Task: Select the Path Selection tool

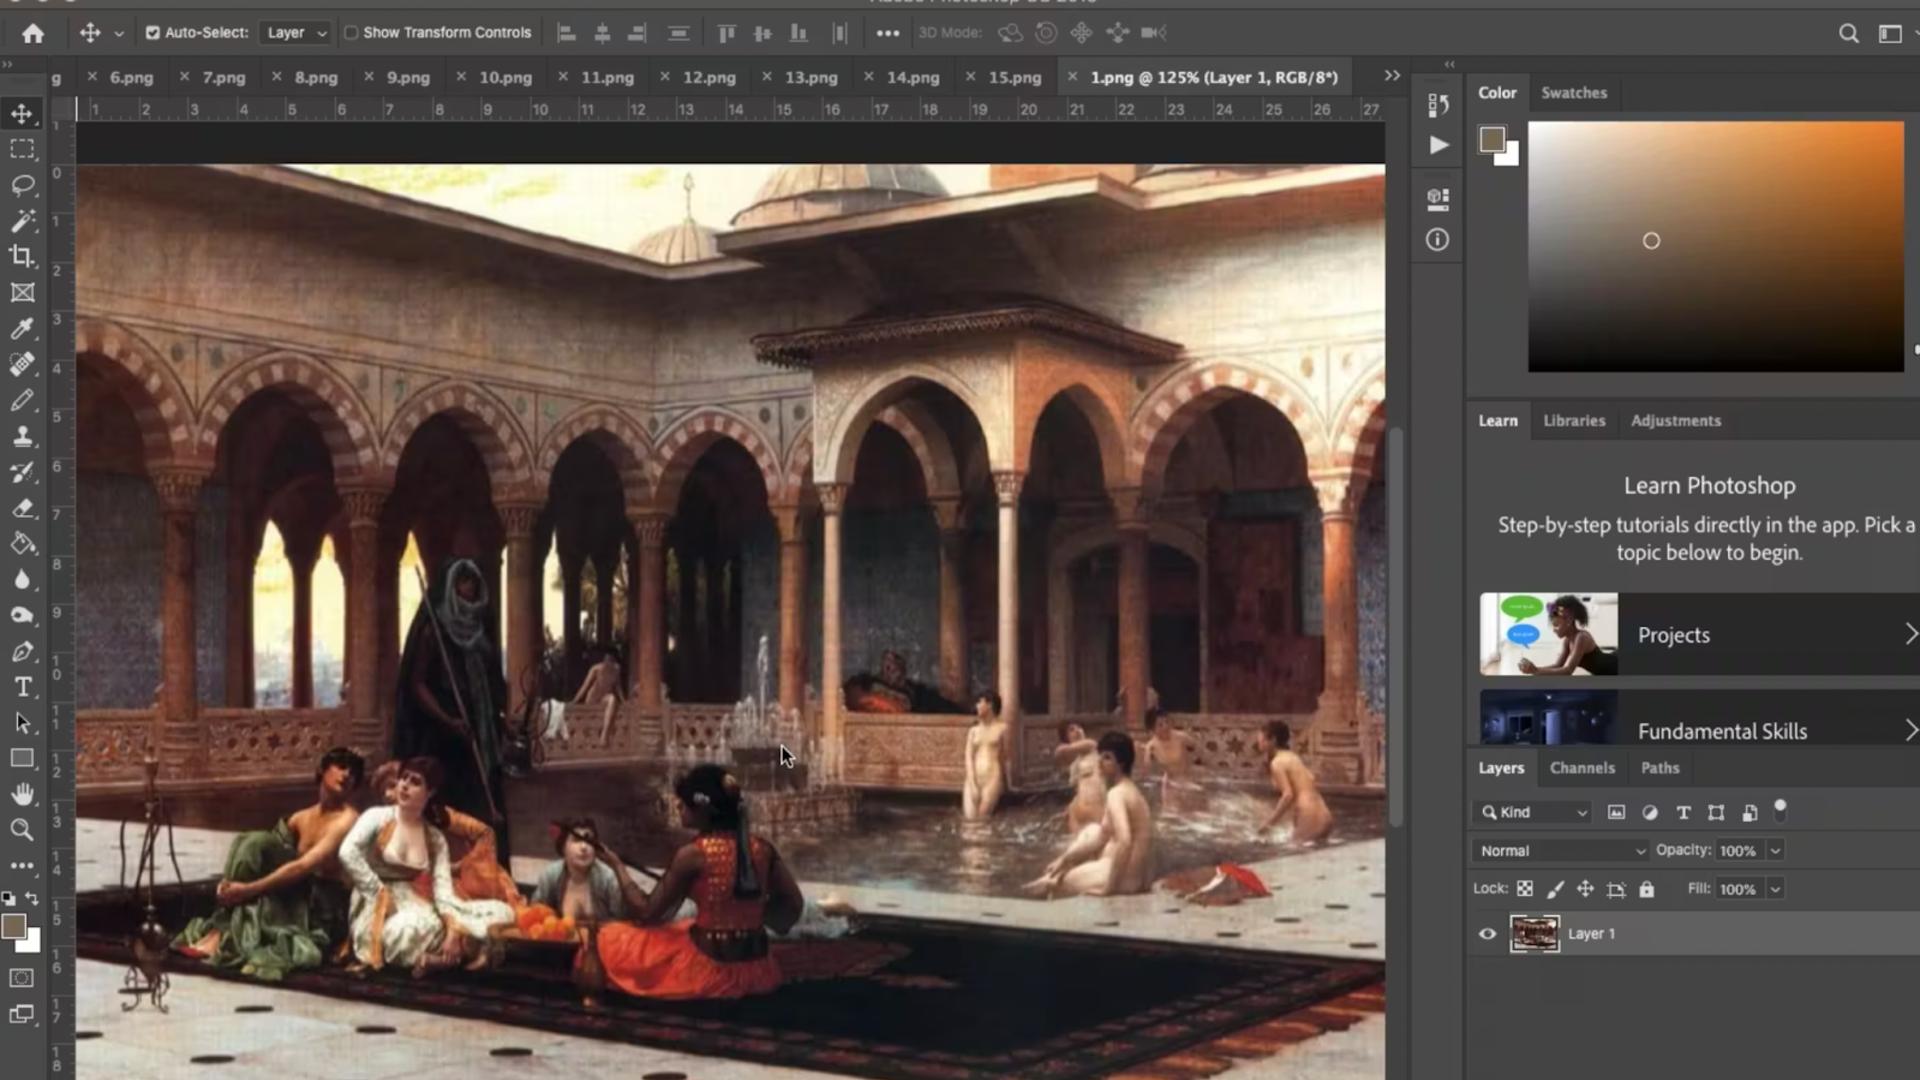Action: pyautogui.click(x=22, y=723)
